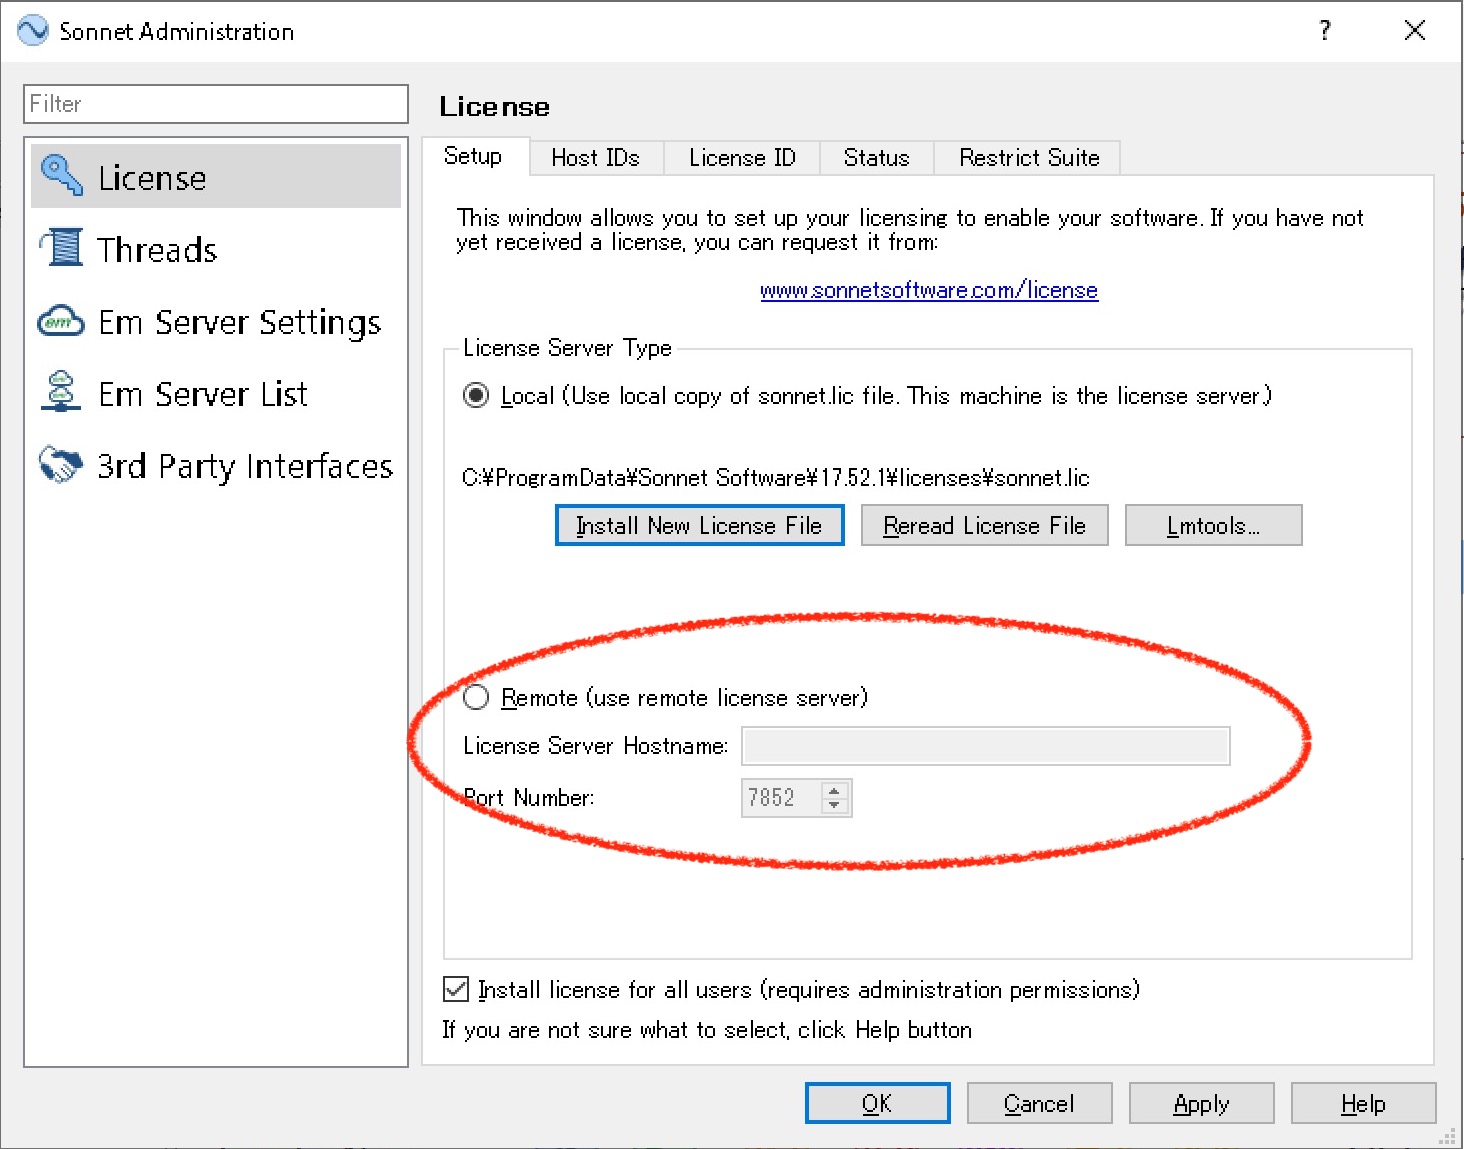Close the Sonnet Administration window

(x=1414, y=30)
